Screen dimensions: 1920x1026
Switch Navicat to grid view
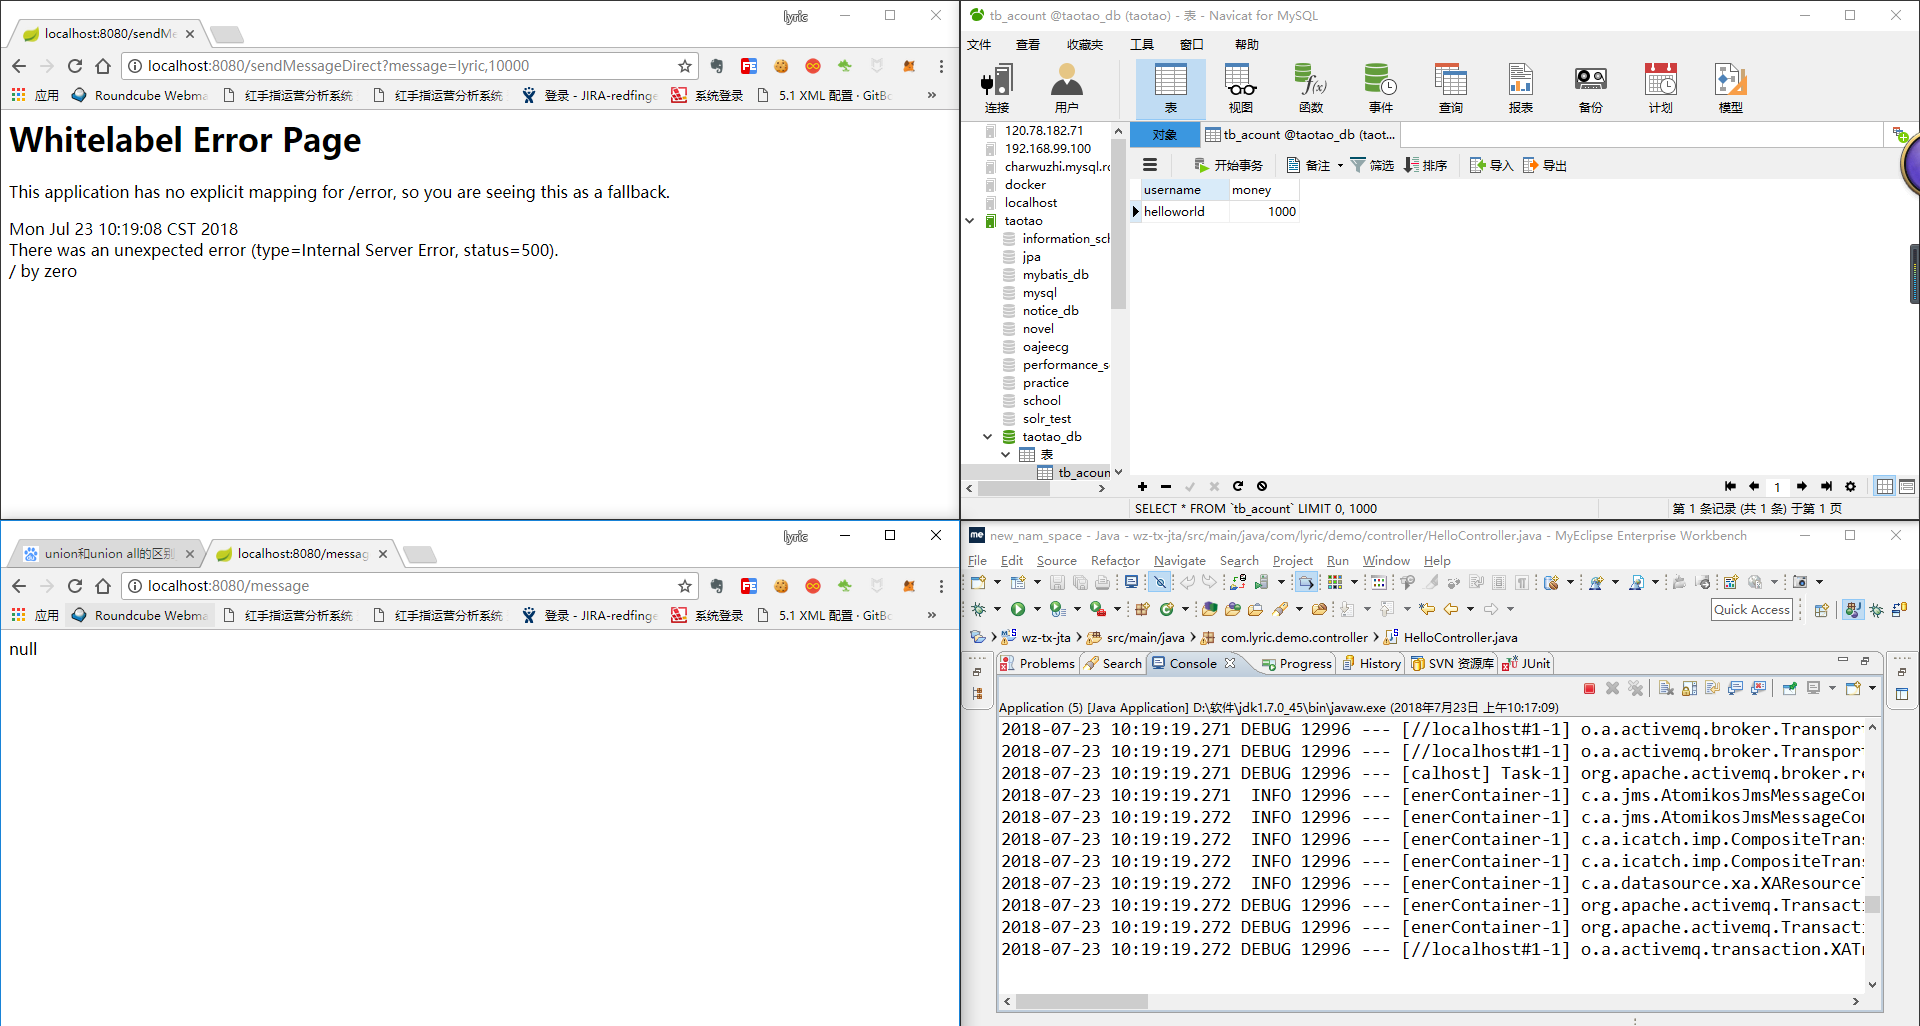pyautogui.click(x=1885, y=486)
